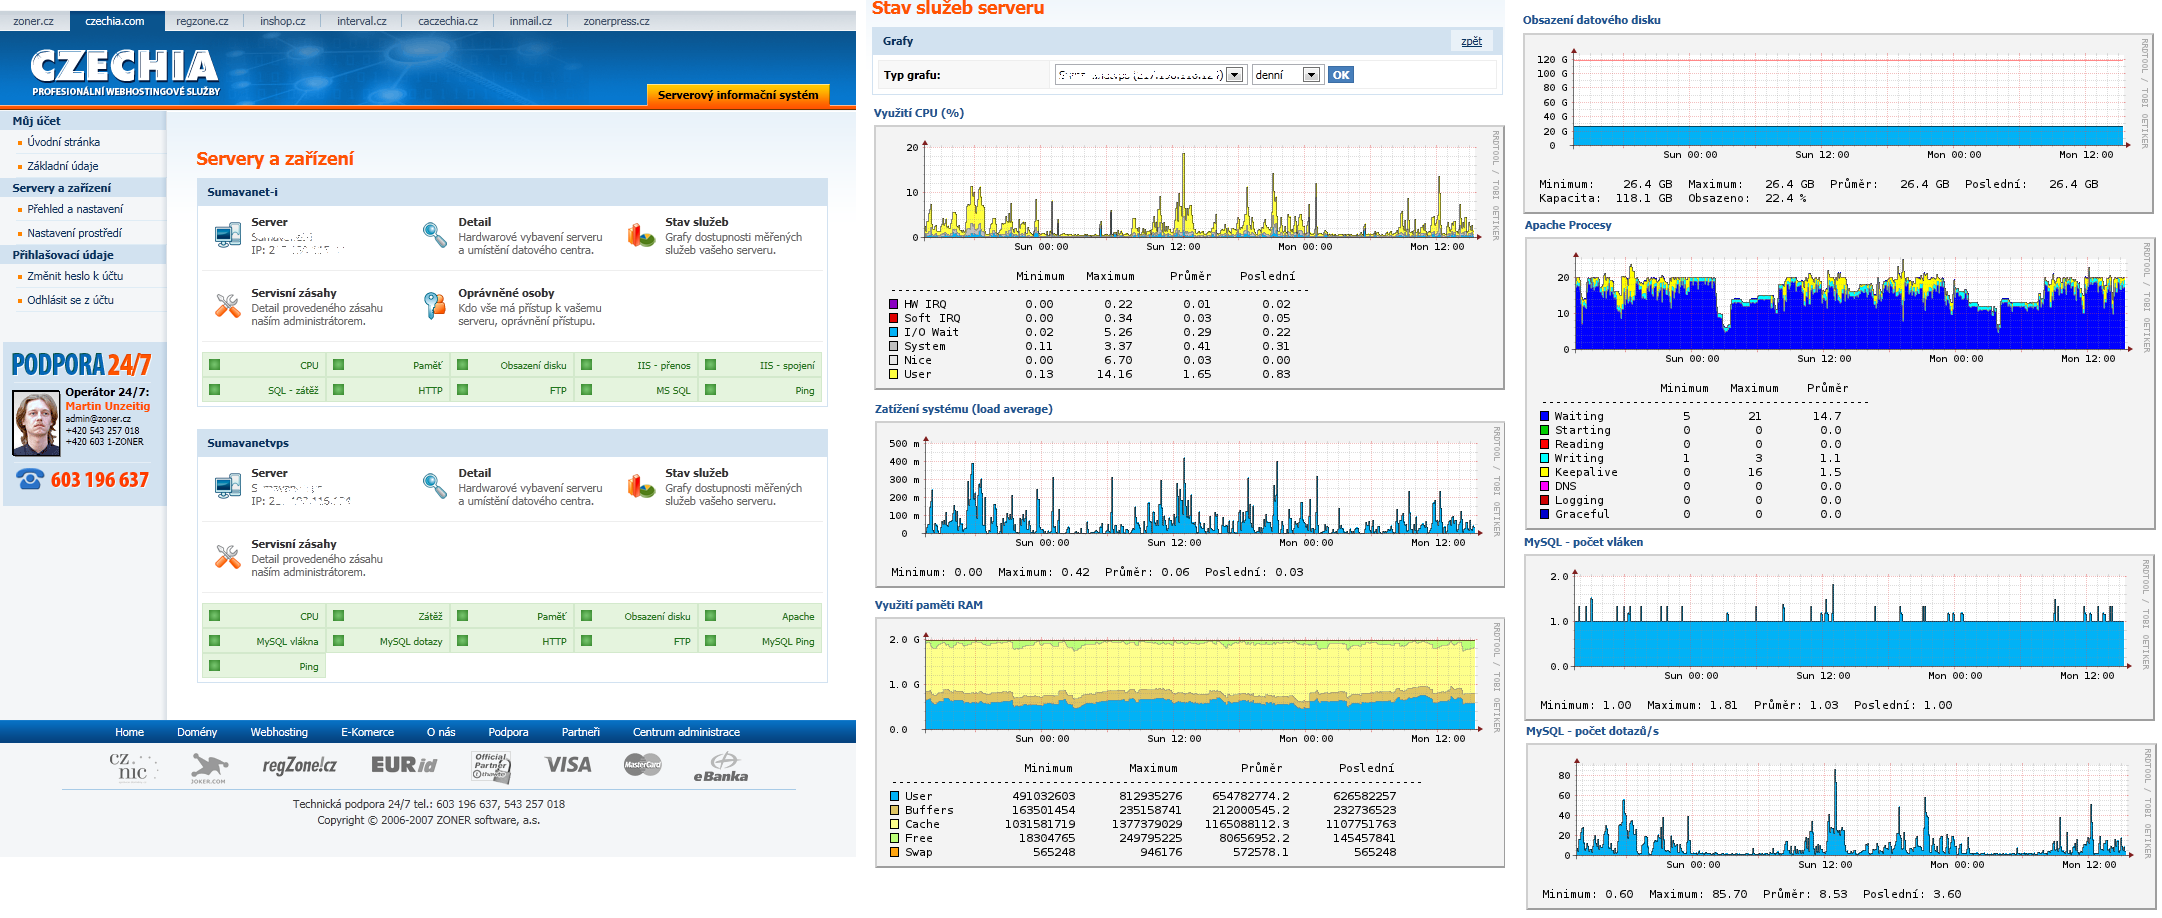The width and height of the screenshot is (2162, 918).
Task: Click the Official Partner badge in footer
Action: [491, 767]
